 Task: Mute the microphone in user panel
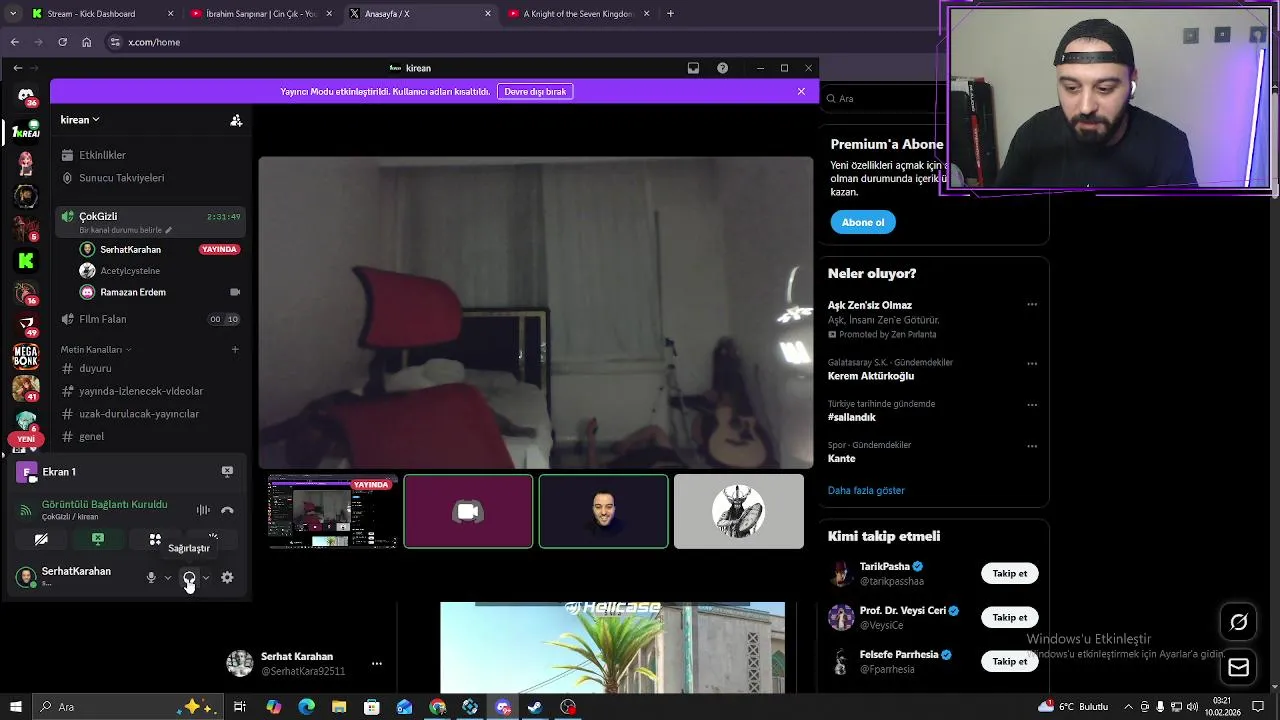[x=151, y=578]
